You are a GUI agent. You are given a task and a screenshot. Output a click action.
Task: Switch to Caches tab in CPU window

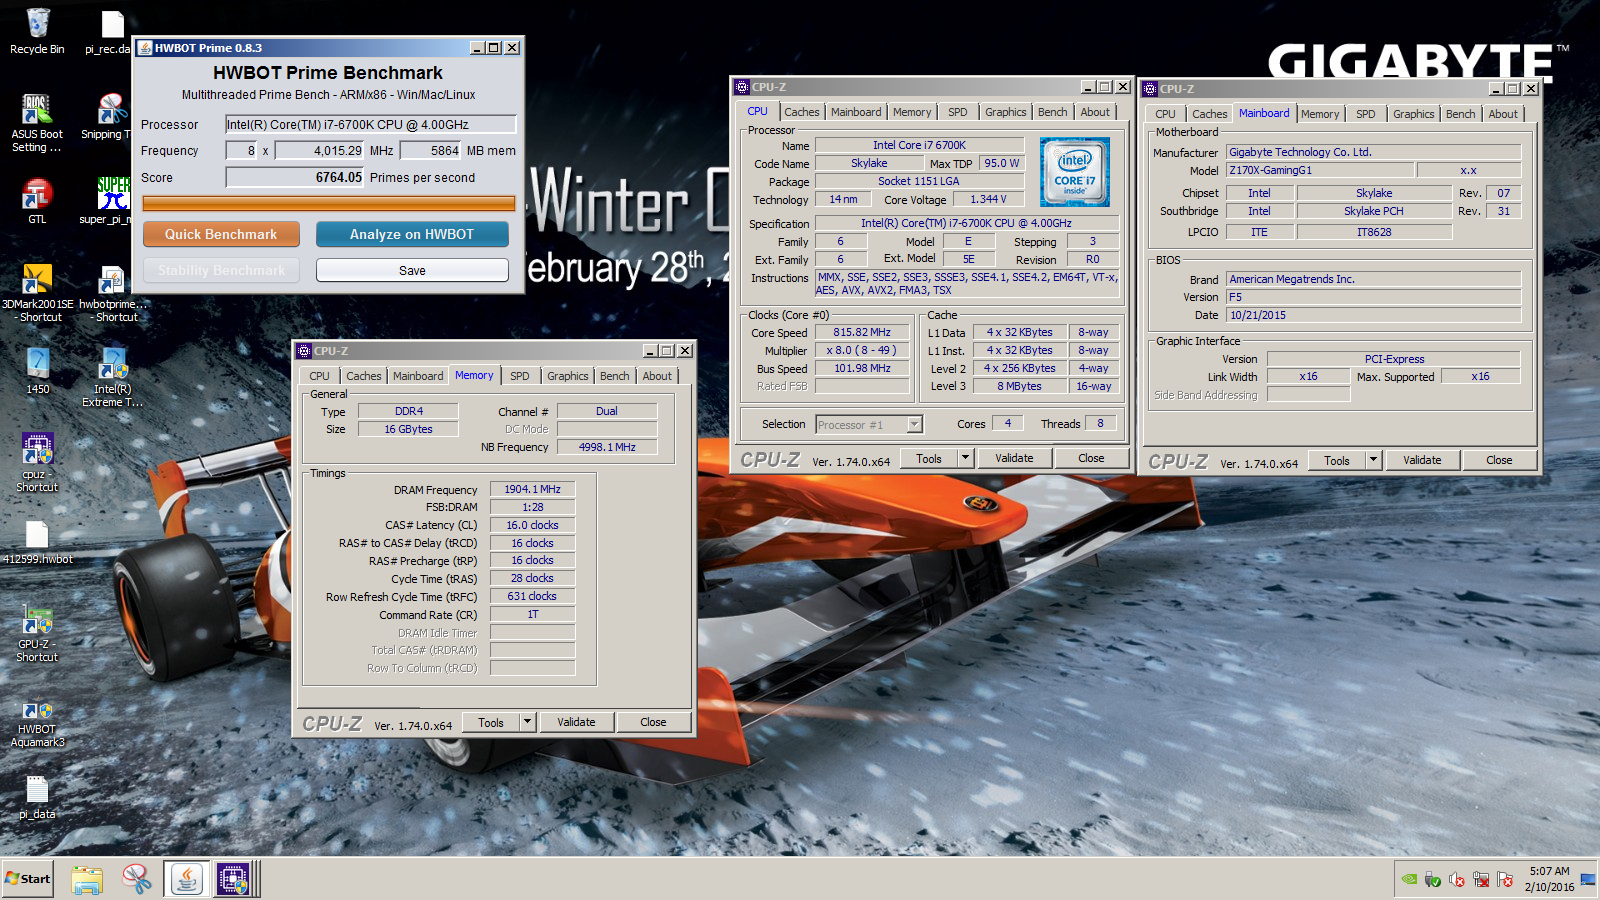(801, 112)
